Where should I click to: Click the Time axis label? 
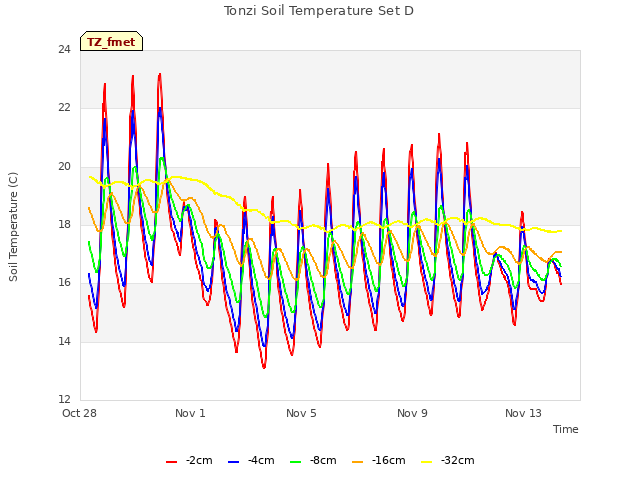point(566,429)
